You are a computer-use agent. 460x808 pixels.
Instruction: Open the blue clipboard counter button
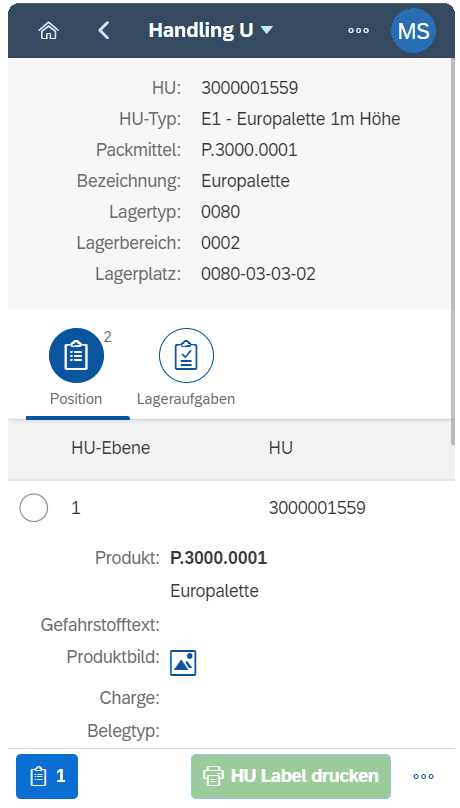point(47,776)
